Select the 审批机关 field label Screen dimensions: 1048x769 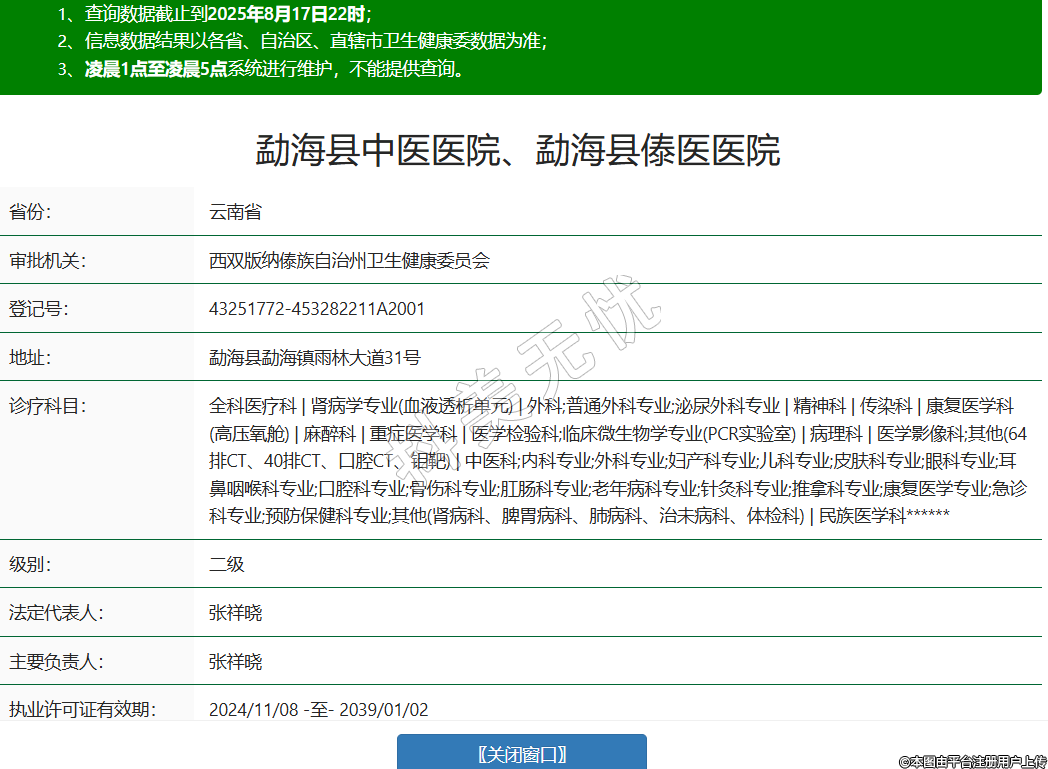click(48, 261)
